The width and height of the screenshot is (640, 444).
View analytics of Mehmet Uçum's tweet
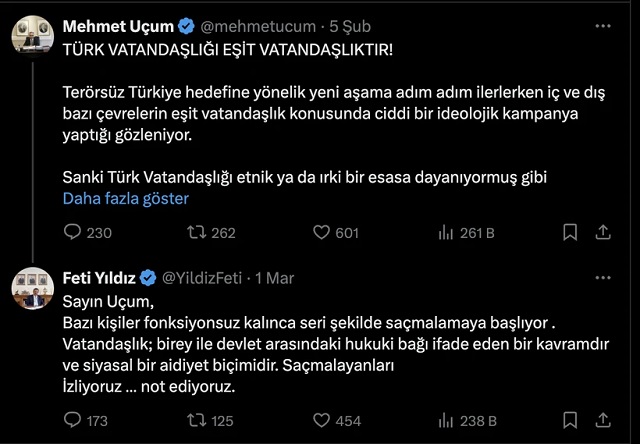click(x=447, y=233)
